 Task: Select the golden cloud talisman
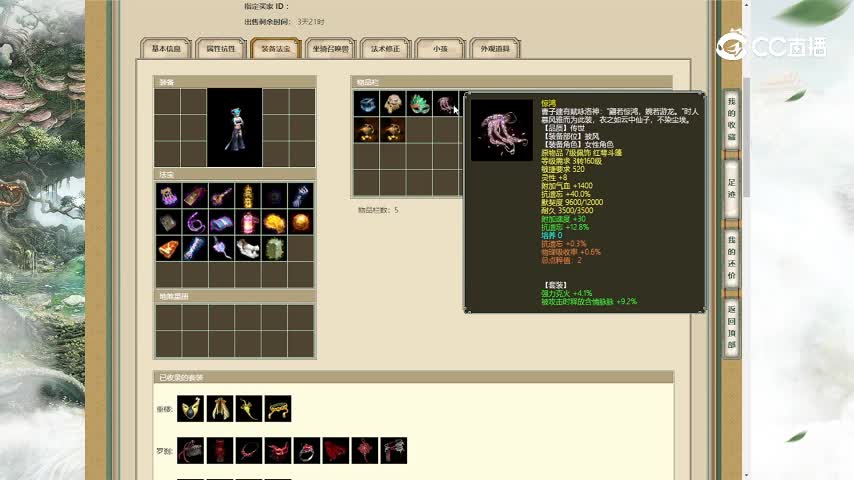[x=274, y=222]
